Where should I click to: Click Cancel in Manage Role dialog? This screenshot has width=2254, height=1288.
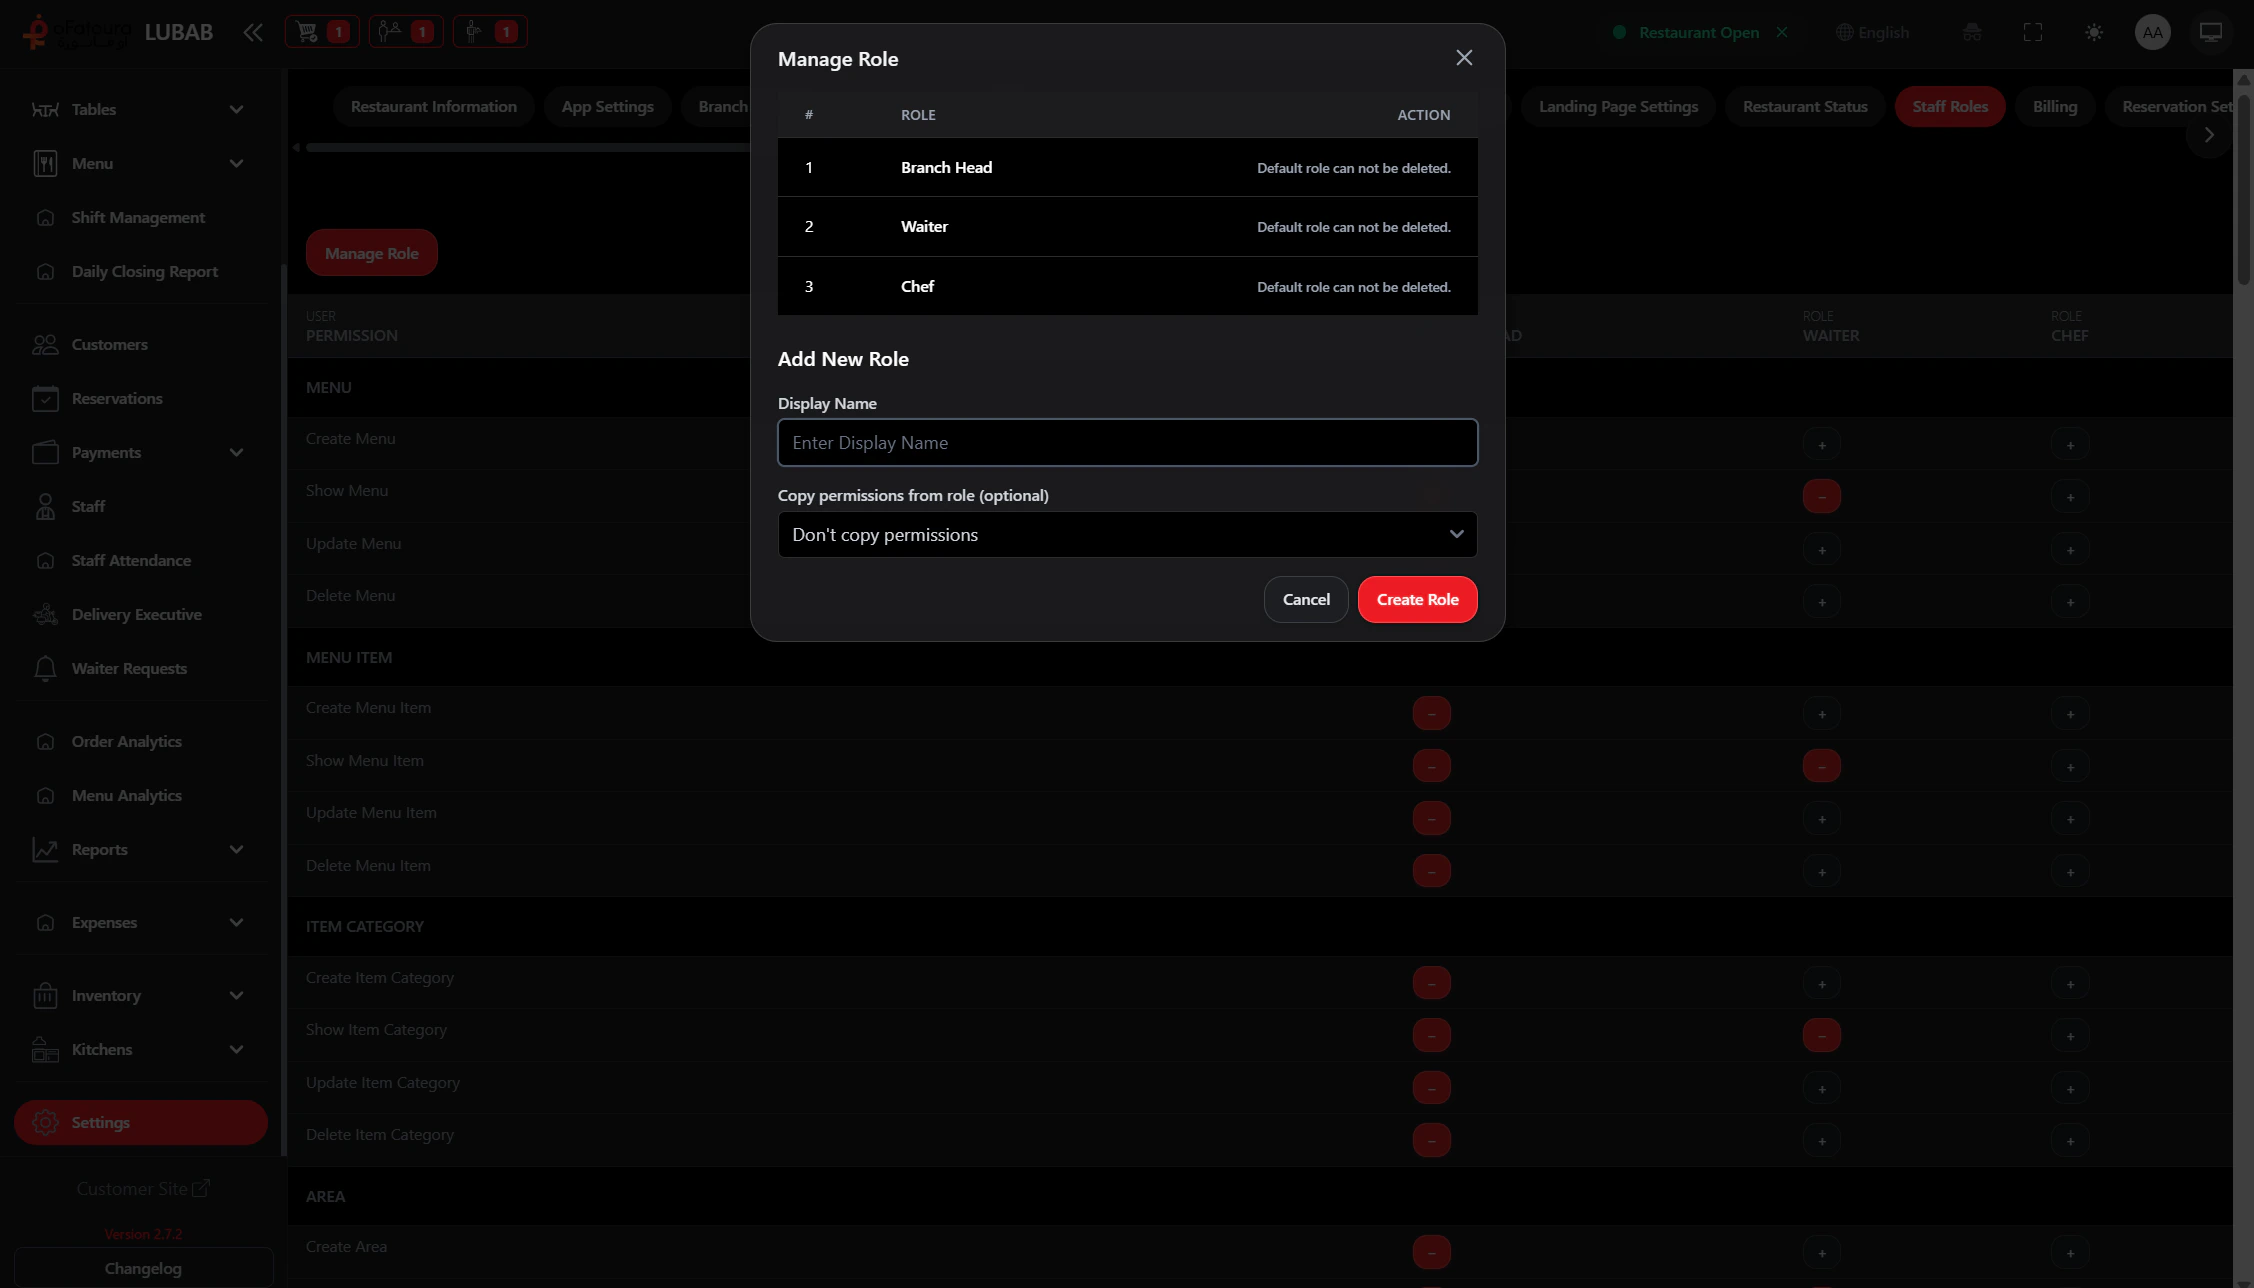[1305, 600]
